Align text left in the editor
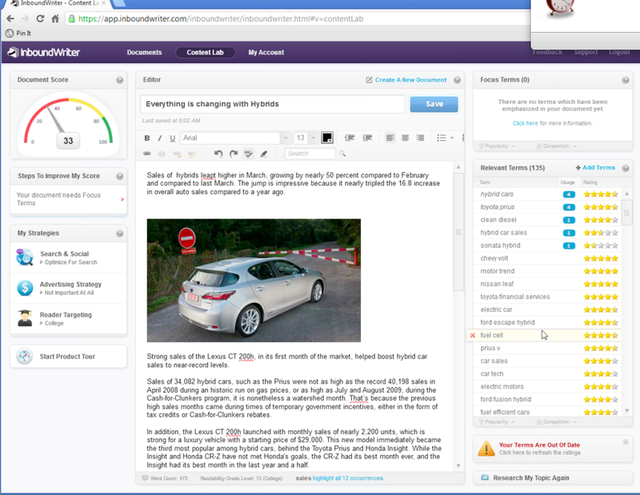 click(390, 138)
